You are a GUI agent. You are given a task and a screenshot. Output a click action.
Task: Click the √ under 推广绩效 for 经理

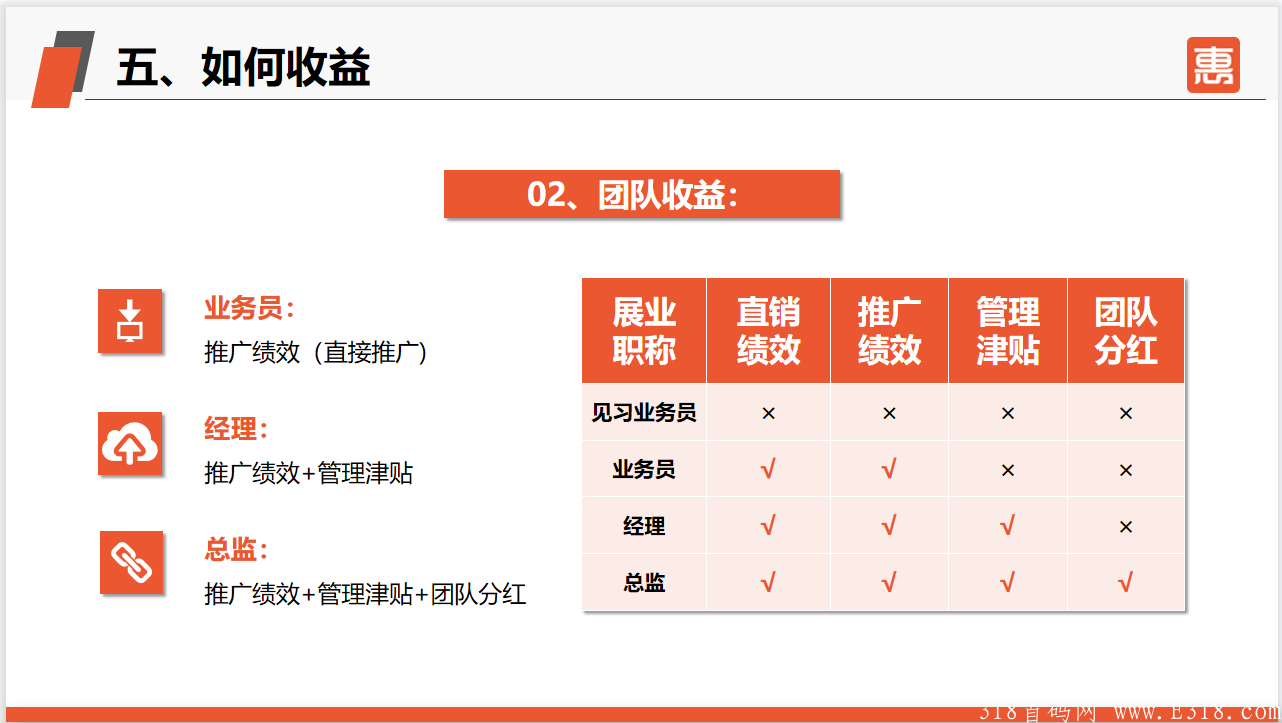coord(889,526)
